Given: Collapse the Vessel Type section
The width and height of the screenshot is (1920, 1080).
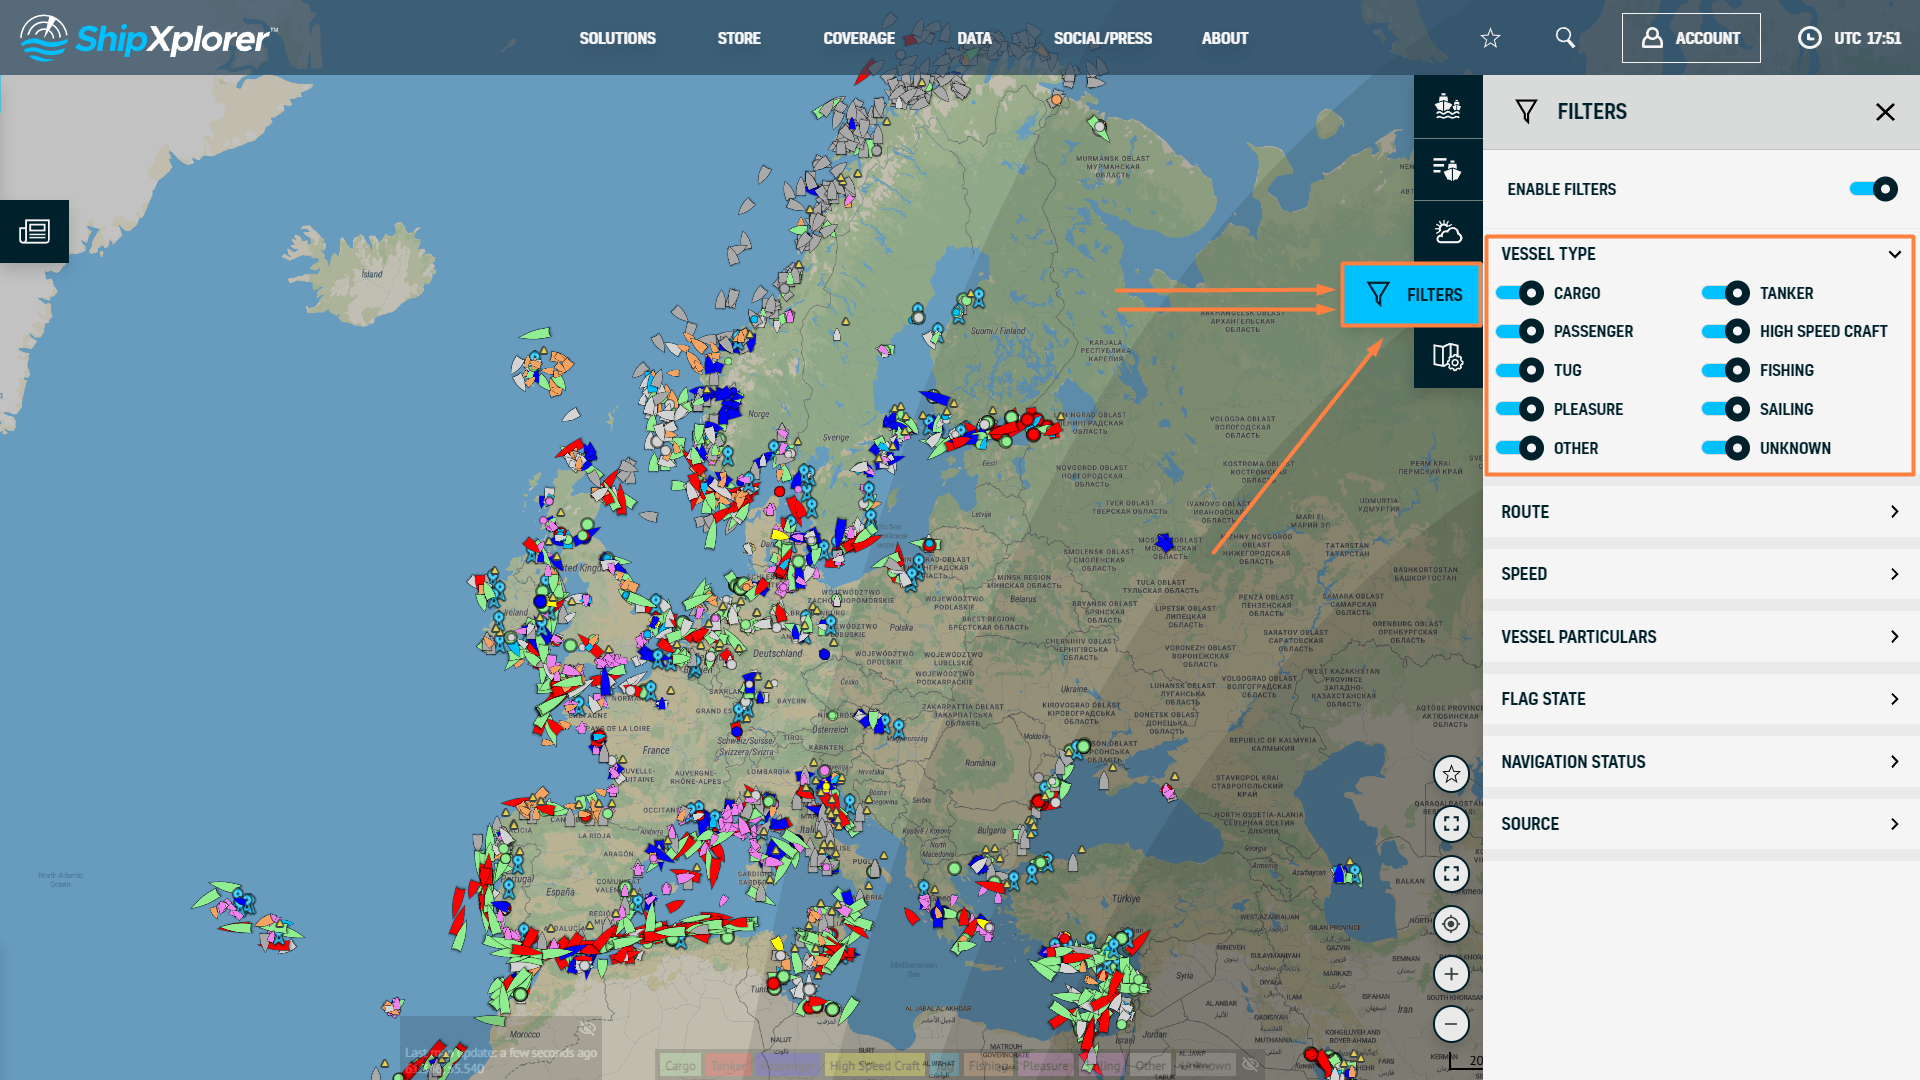Looking at the screenshot, I should tap(1894, 254).
